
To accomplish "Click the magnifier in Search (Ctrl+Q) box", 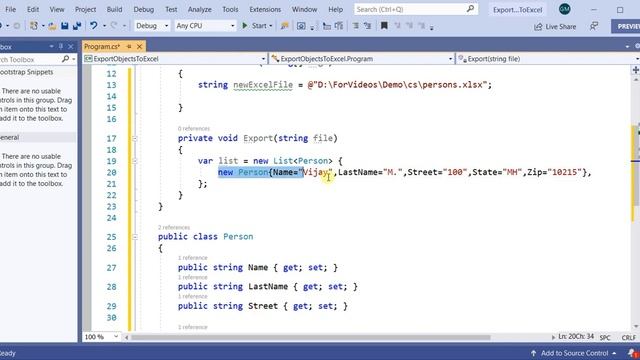I will [470, 9].
